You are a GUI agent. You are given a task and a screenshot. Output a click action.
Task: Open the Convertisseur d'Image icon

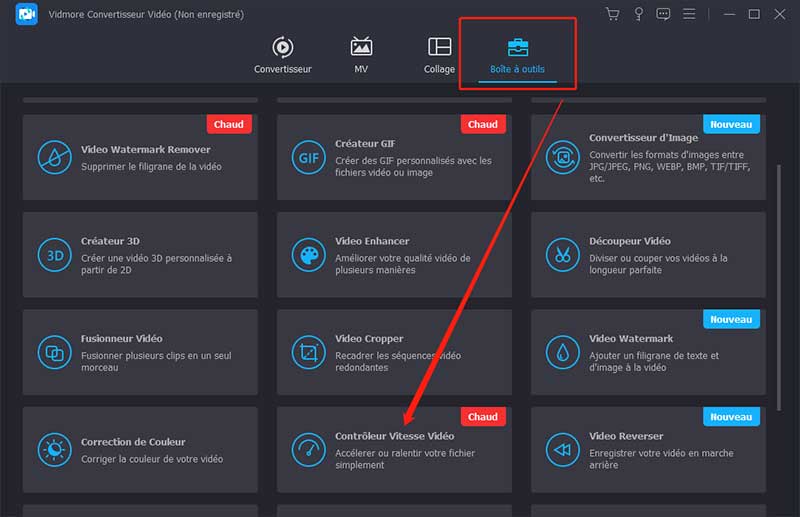click(563, 157)
